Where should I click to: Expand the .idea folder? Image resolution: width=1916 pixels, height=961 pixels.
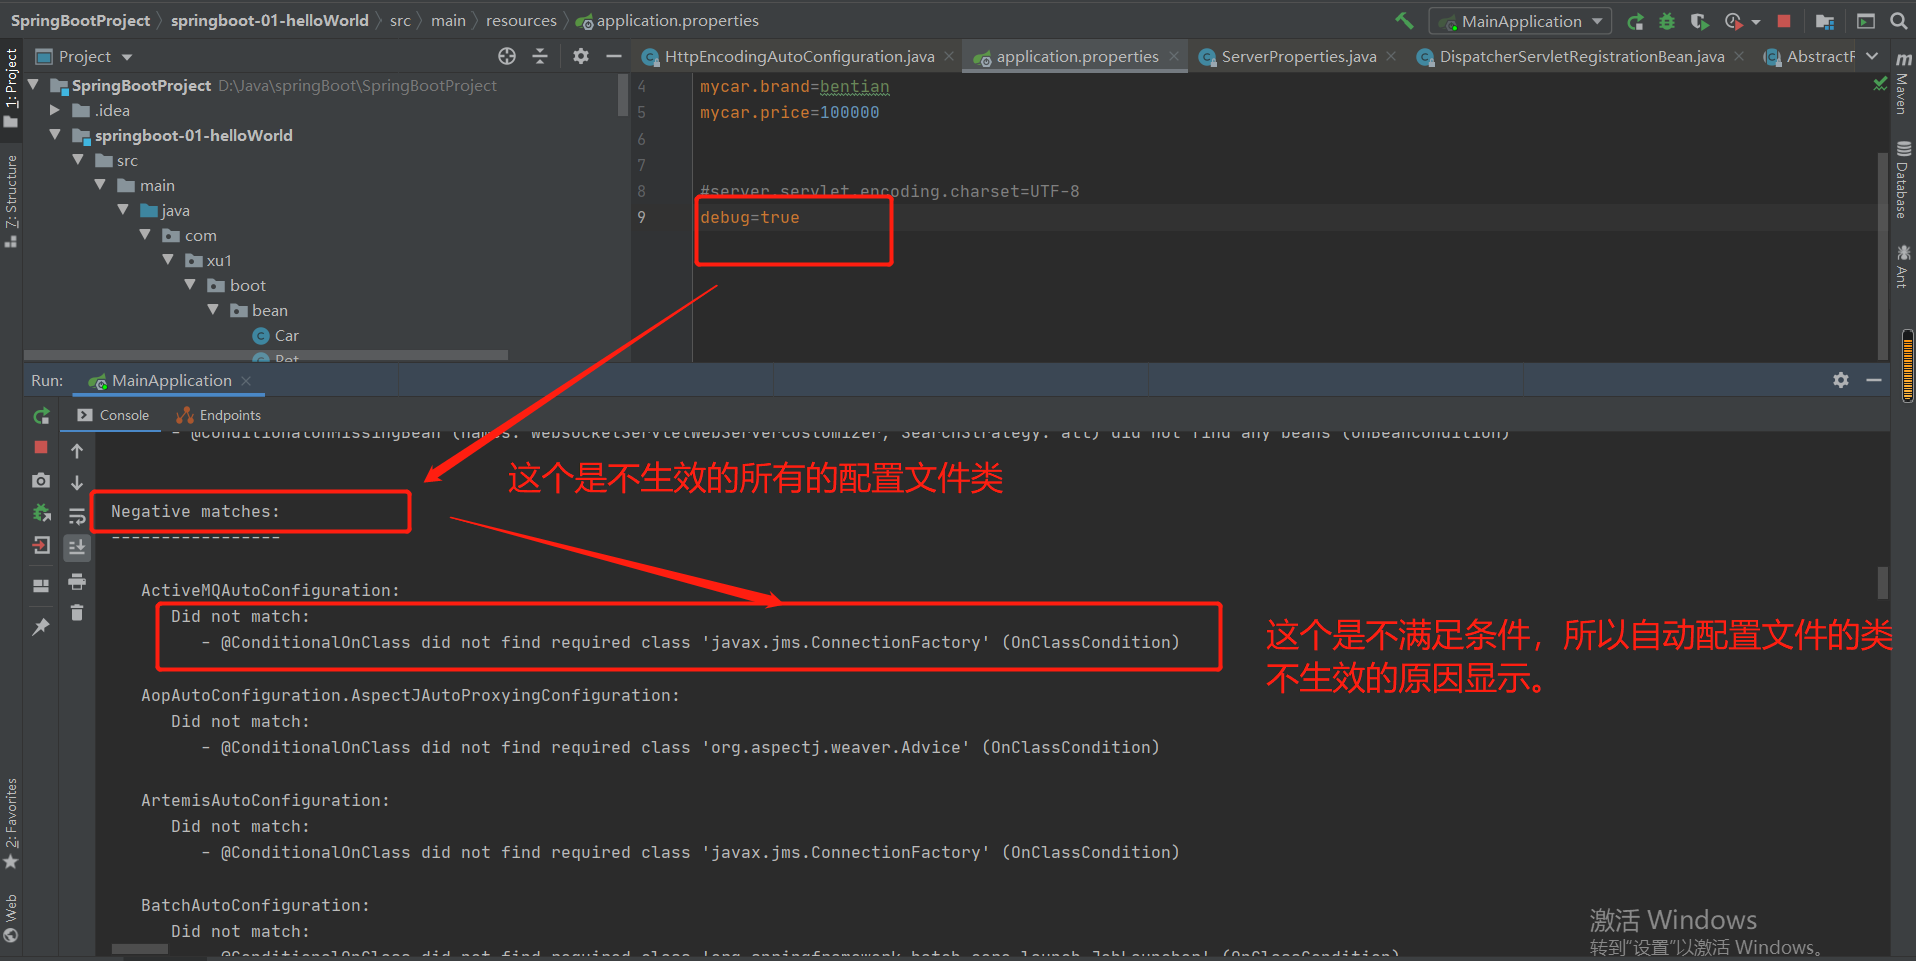click(56, 110)
